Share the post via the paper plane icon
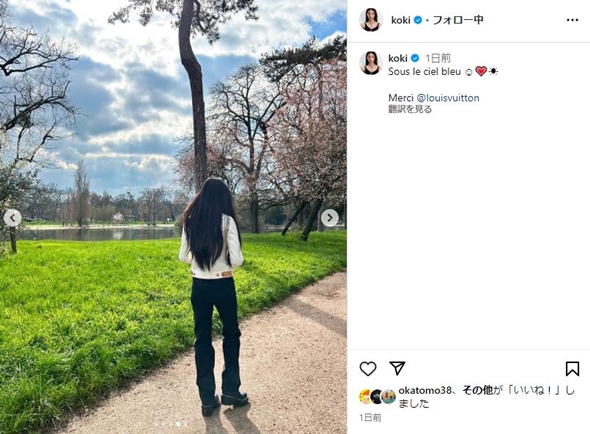The width and height of the screenshot is (590, 434). (397, 368)
